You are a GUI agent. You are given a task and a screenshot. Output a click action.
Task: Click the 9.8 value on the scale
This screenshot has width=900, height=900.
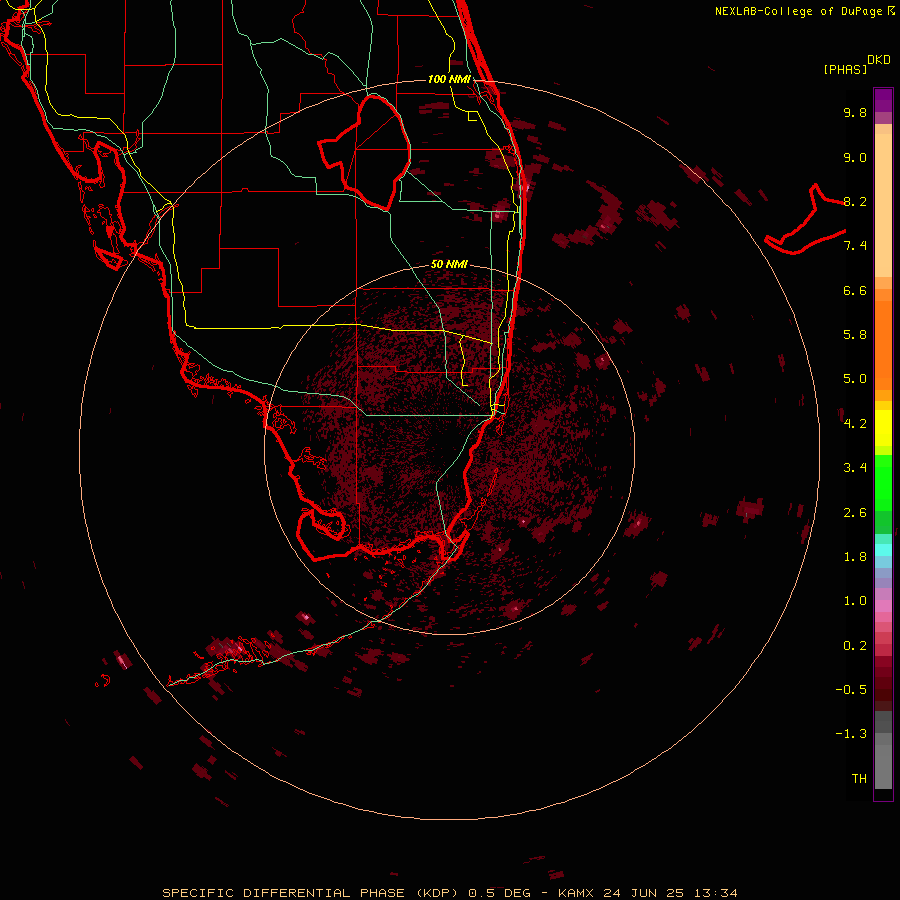[x=855, y=112]
